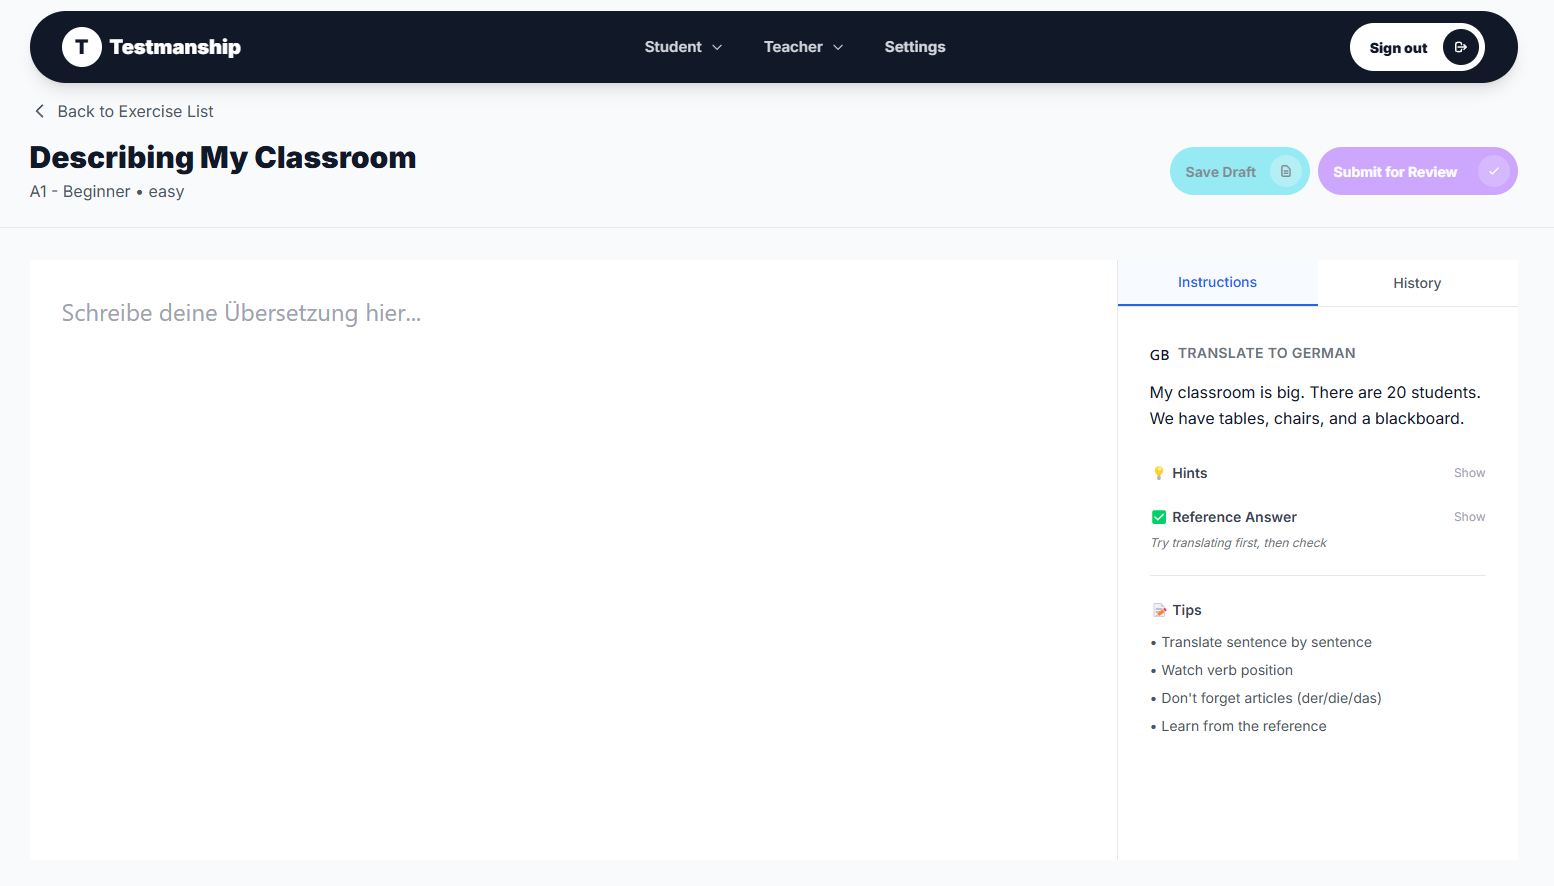Switch to the History tab
The width and height of the screenshot is (1554, 886).
pos(1416,283)
